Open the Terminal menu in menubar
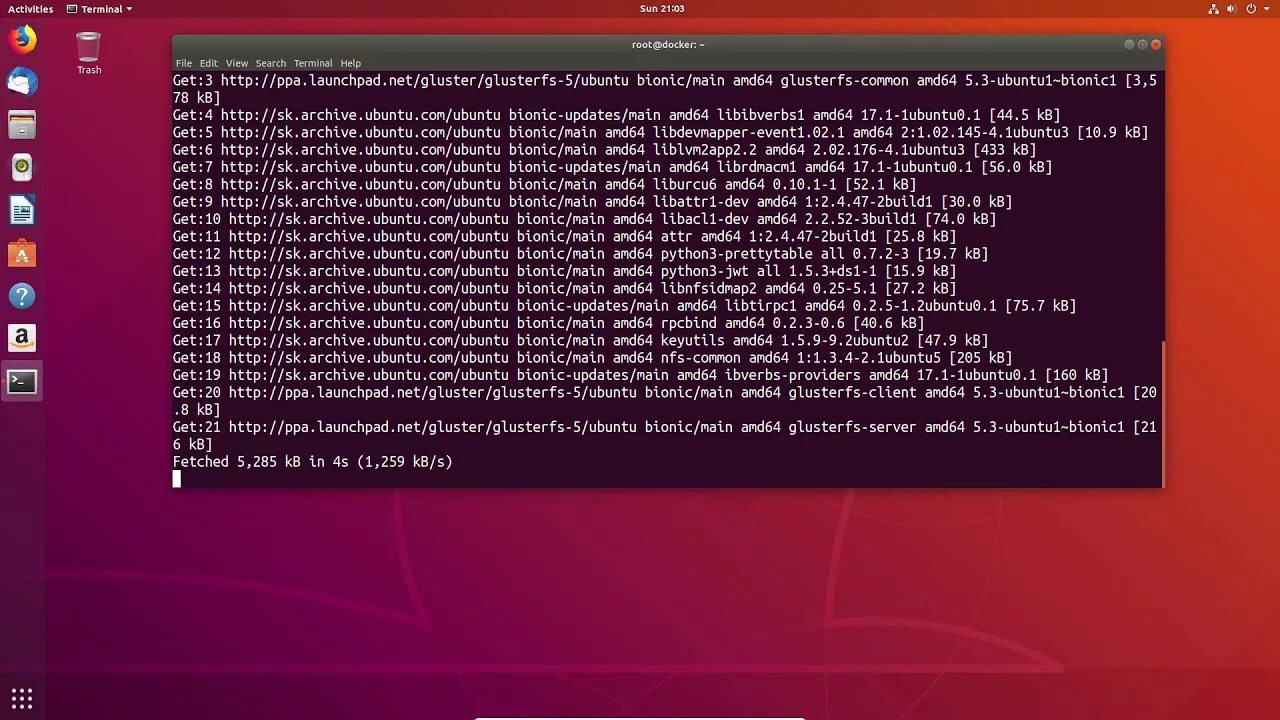The height and width of the screenshot is (720, 1280). [313, 63]
